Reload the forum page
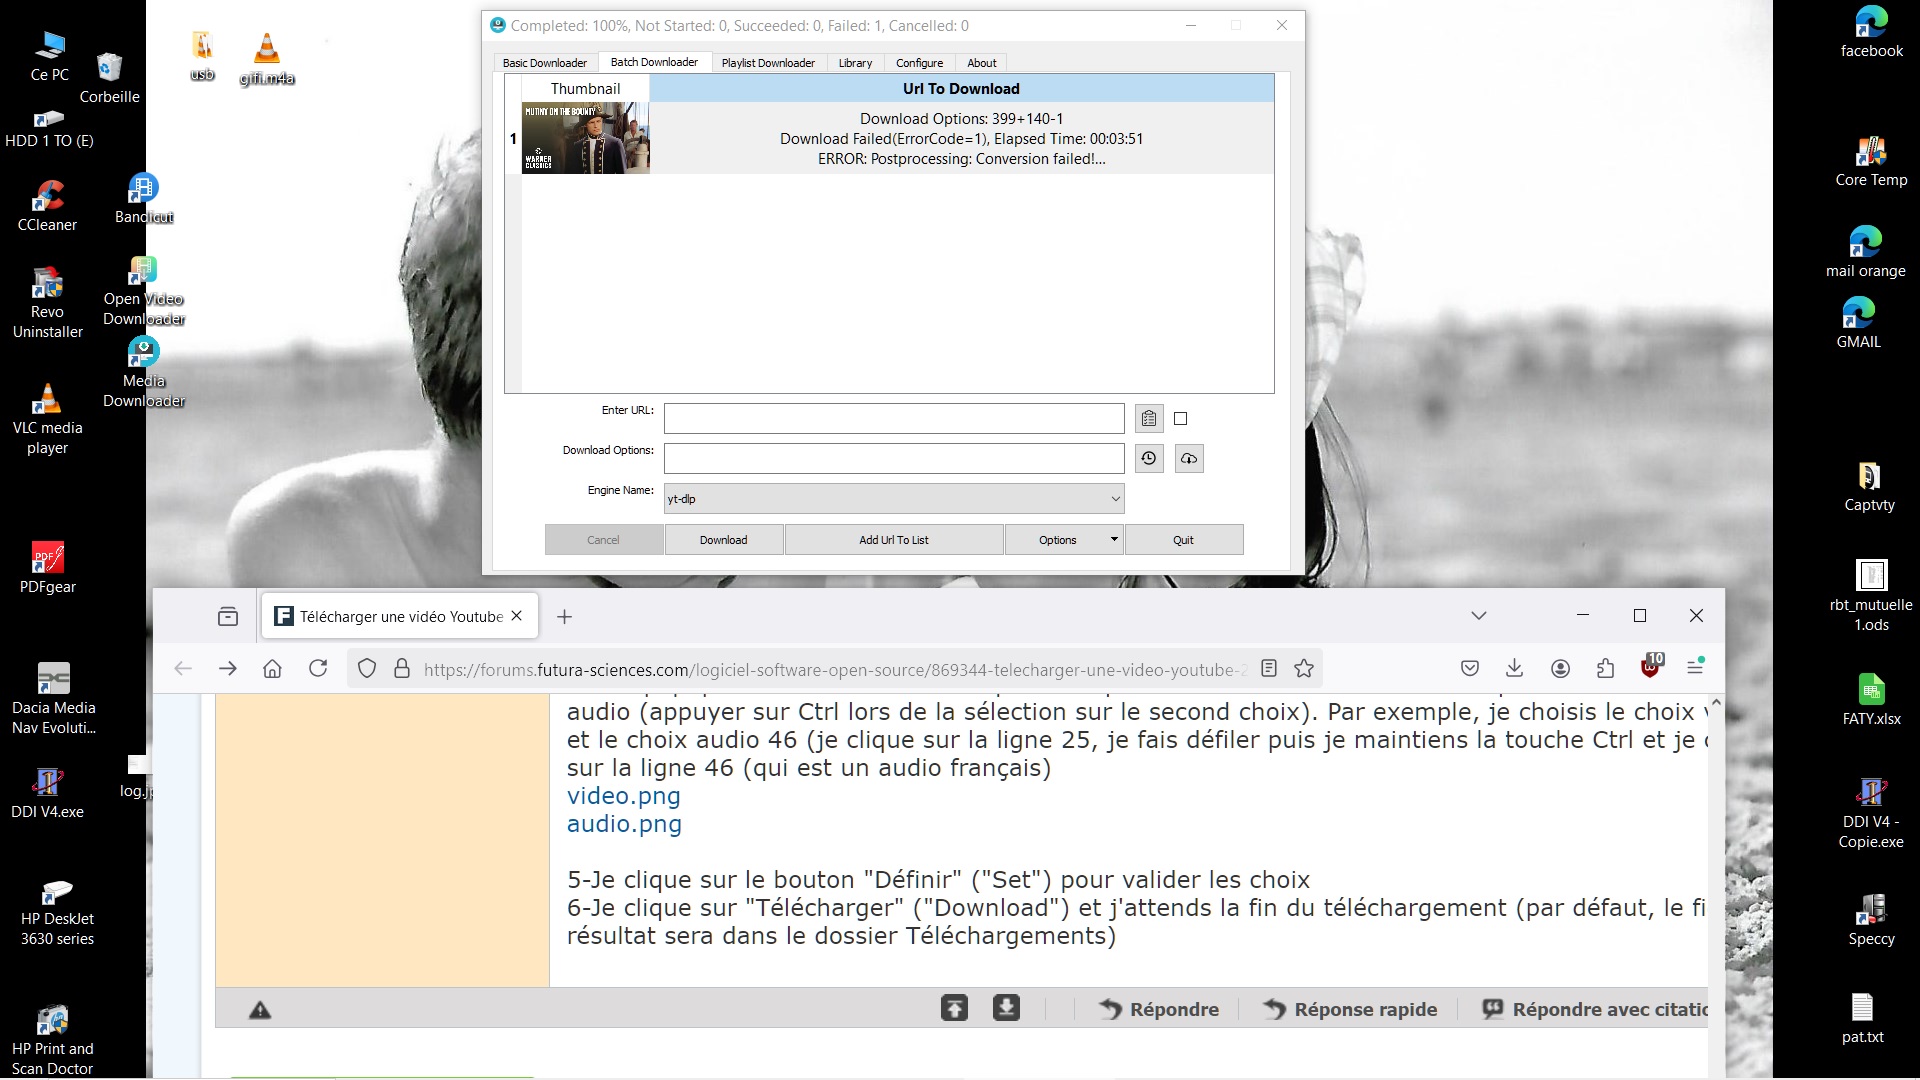The width and height of the screenshot is (1920, 1080). pyautogui.click(x=318, y=669)
